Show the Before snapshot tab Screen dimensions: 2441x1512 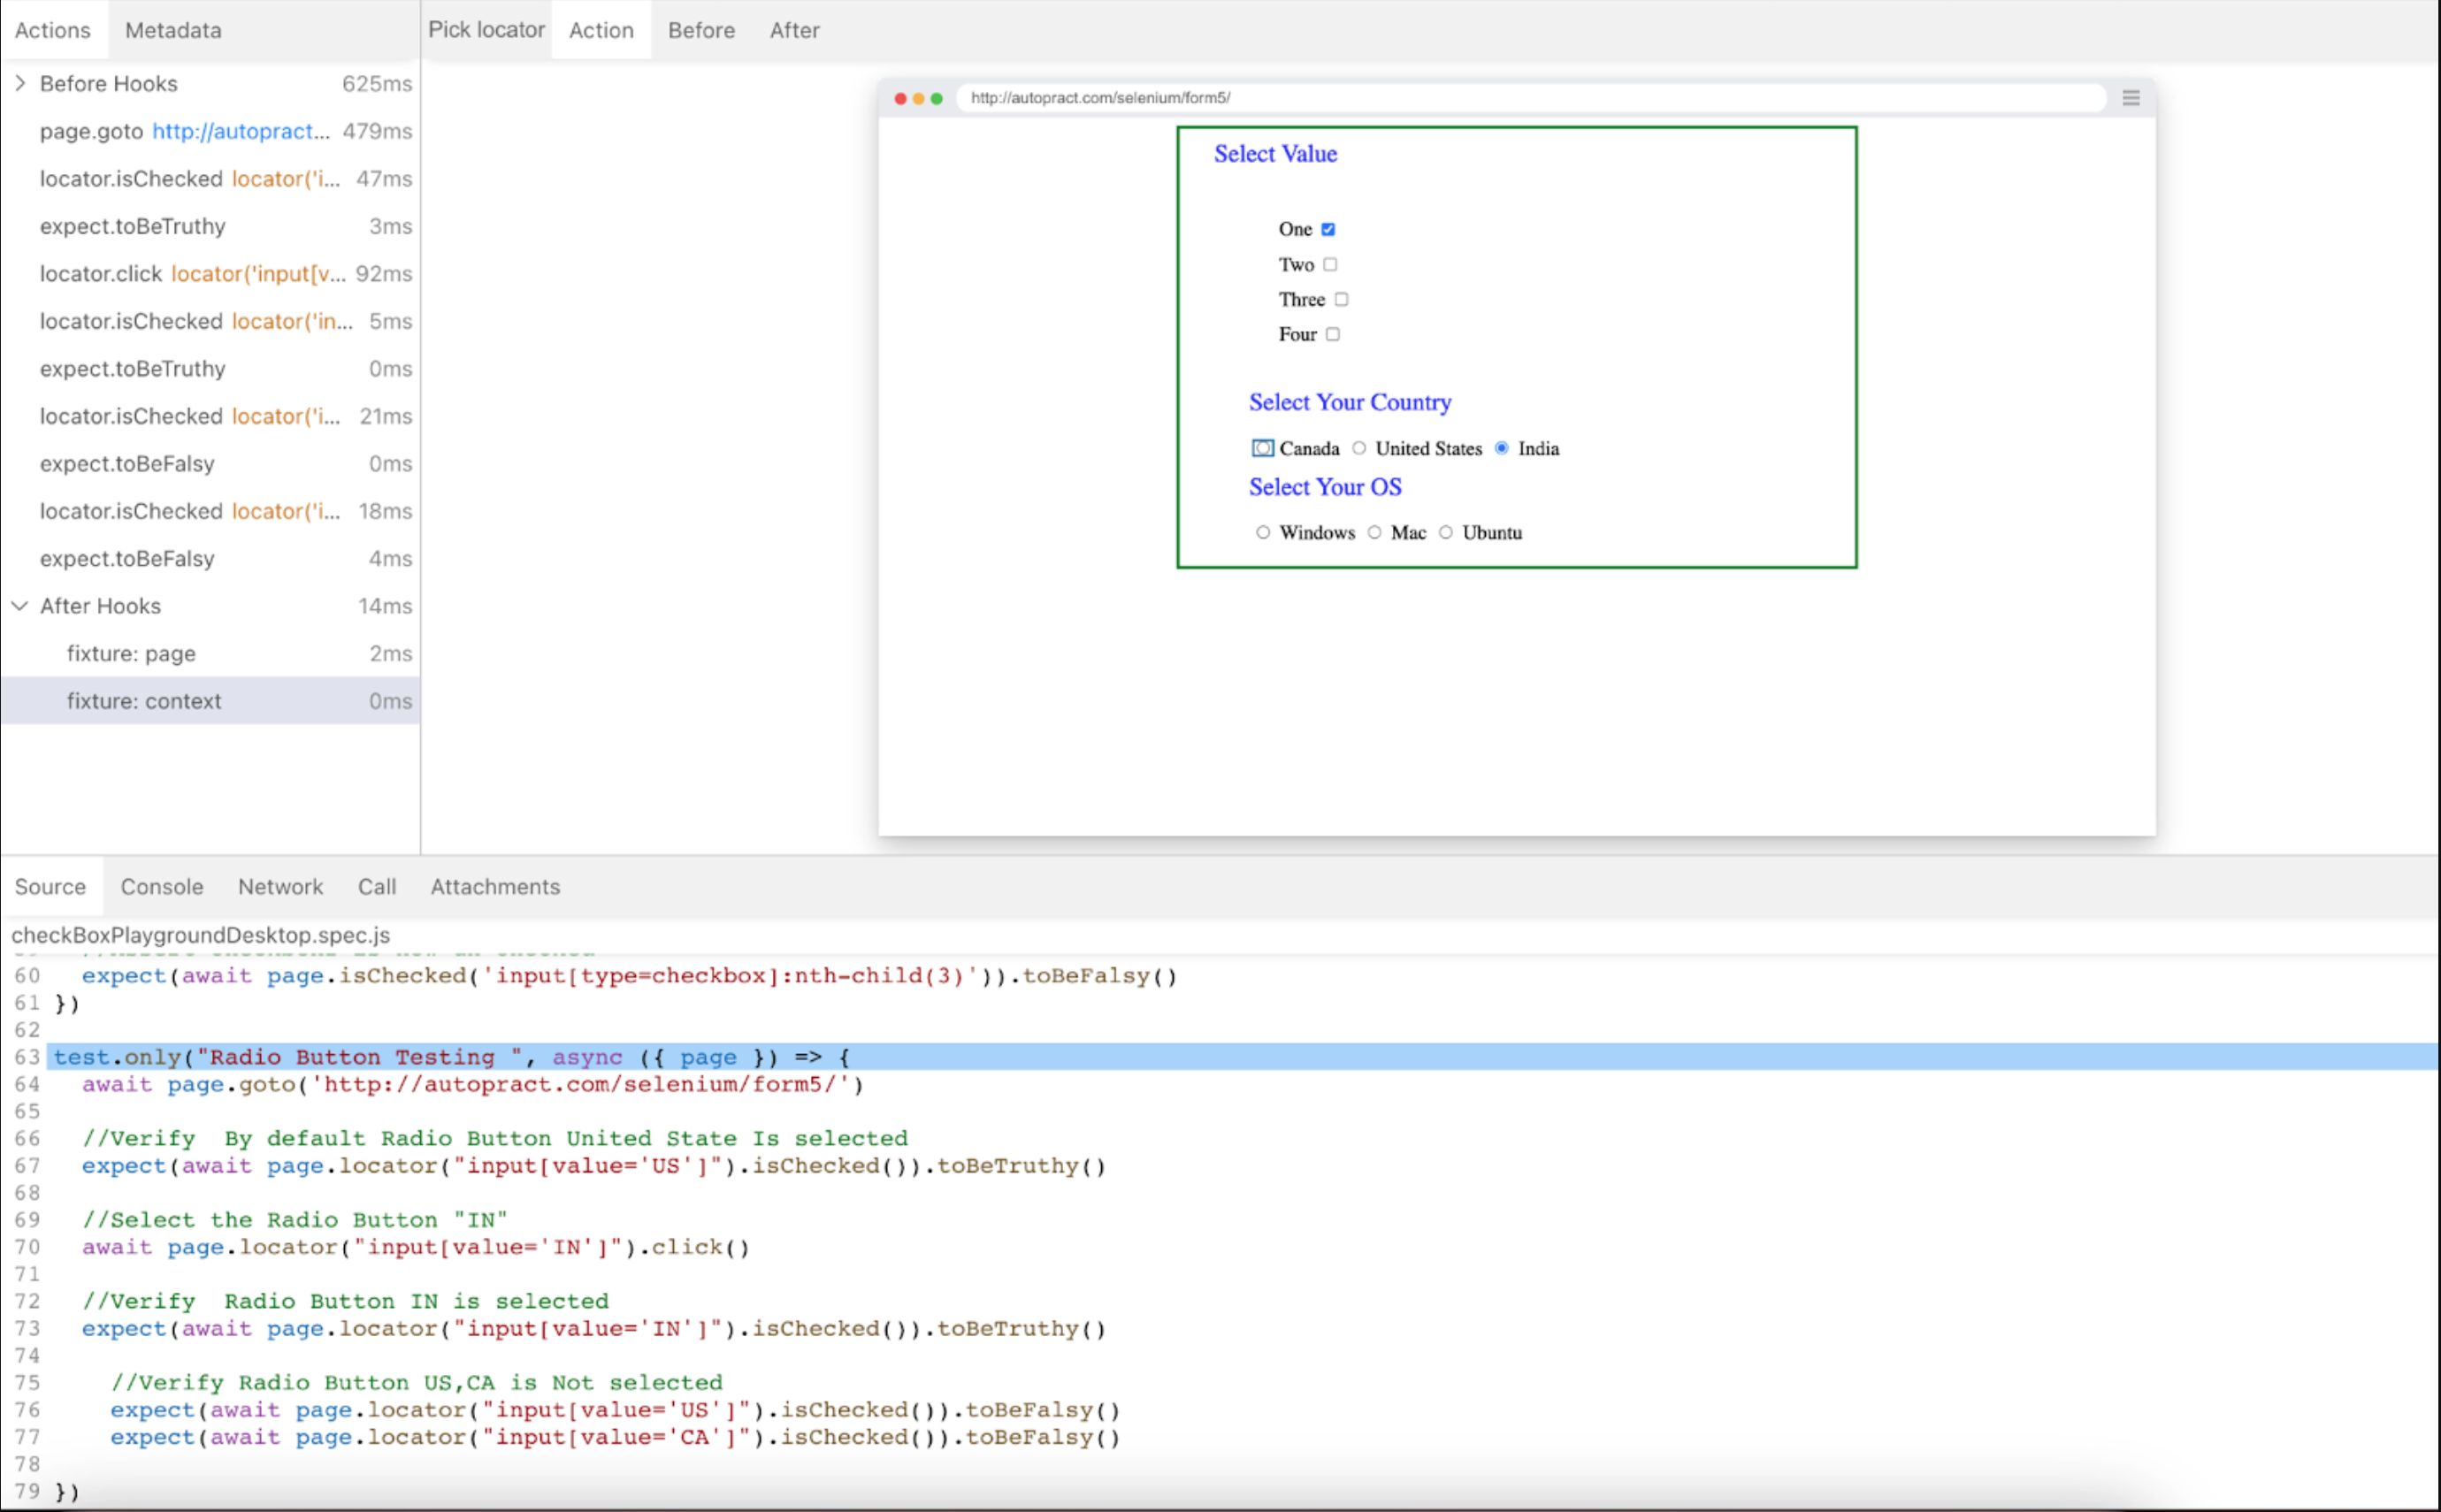coord(701,30)
